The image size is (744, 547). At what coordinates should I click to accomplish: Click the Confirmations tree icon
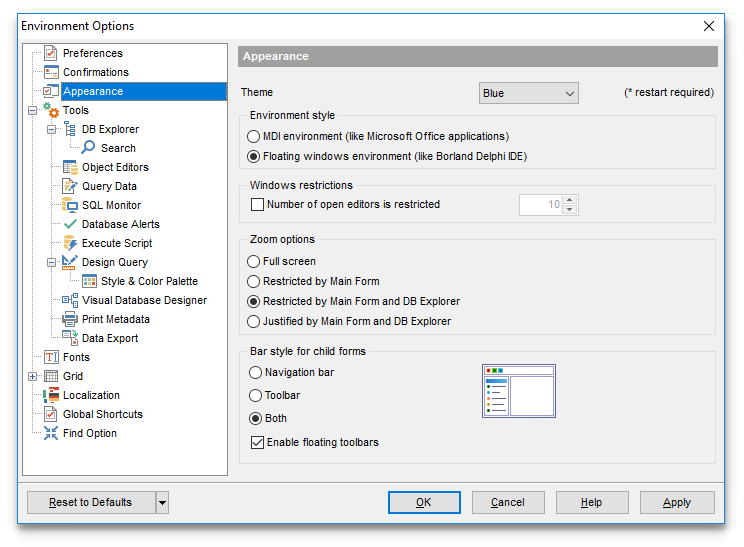click(x=51, y=72)
